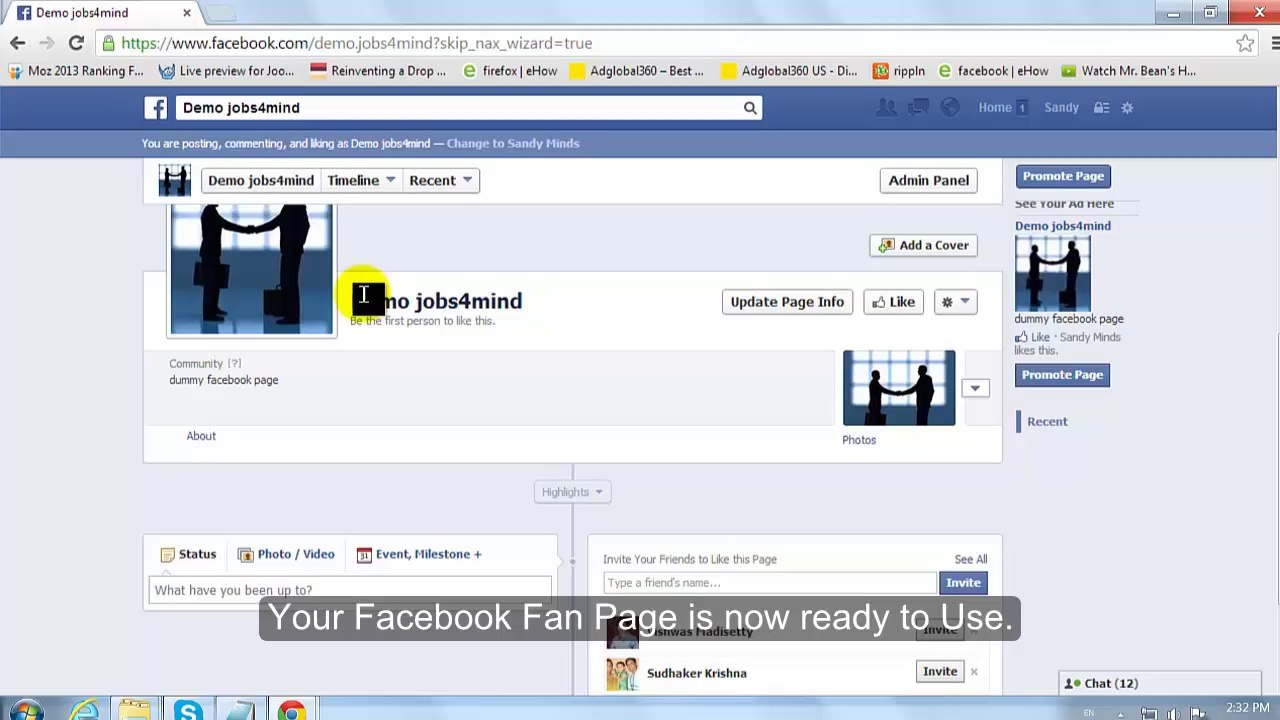Open the Windows Start button
This screenshot has height=720, width=1280.
pyautogui.click(x=25, y=710)
